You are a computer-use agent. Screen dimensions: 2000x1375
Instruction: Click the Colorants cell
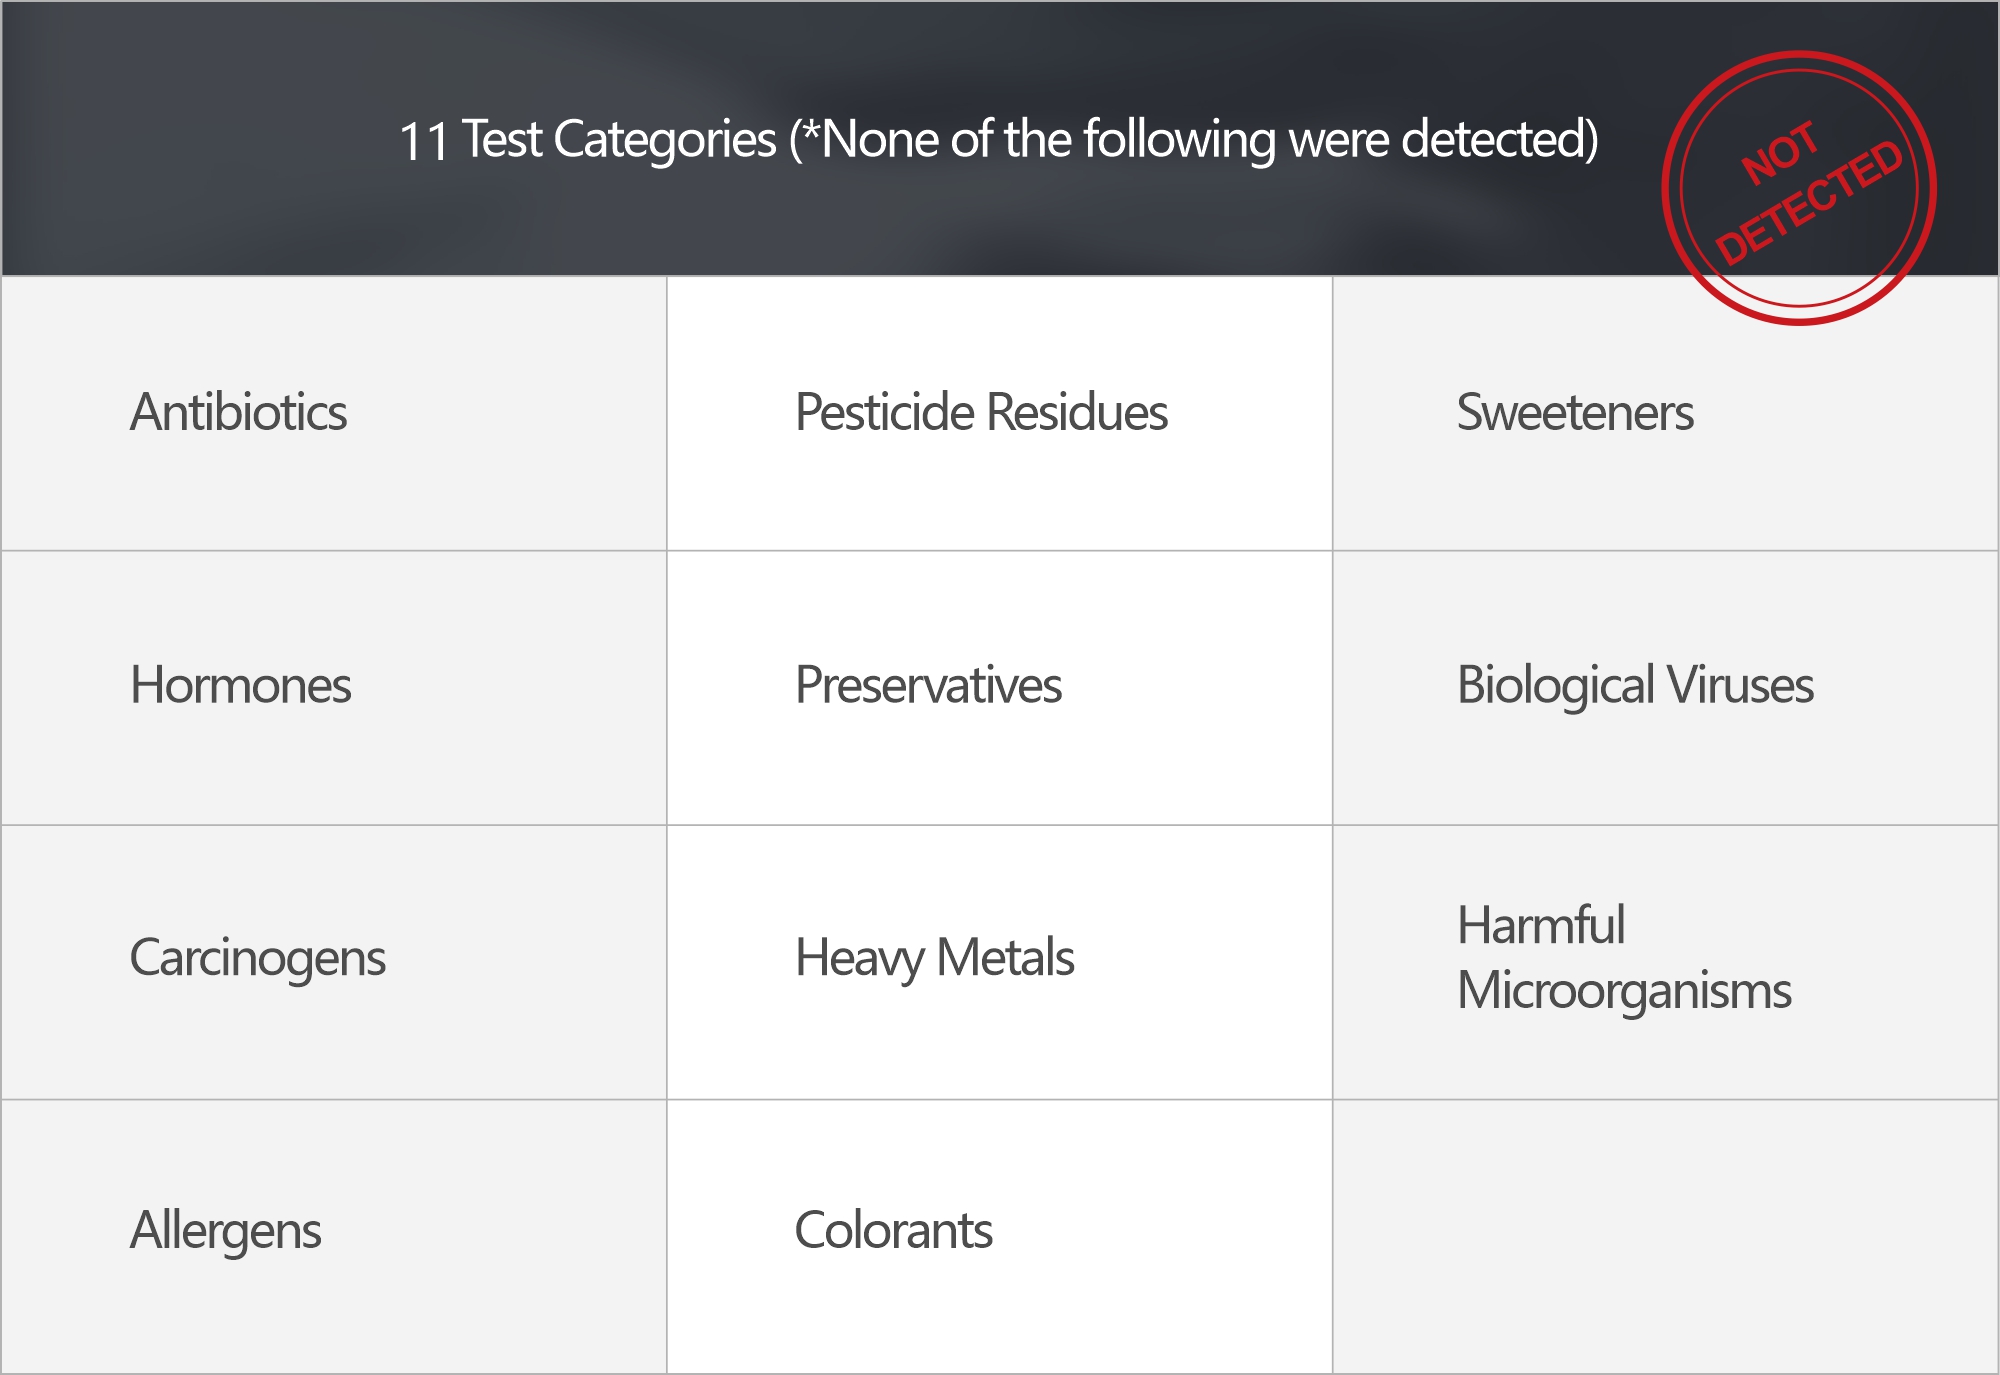[893, 1231]
